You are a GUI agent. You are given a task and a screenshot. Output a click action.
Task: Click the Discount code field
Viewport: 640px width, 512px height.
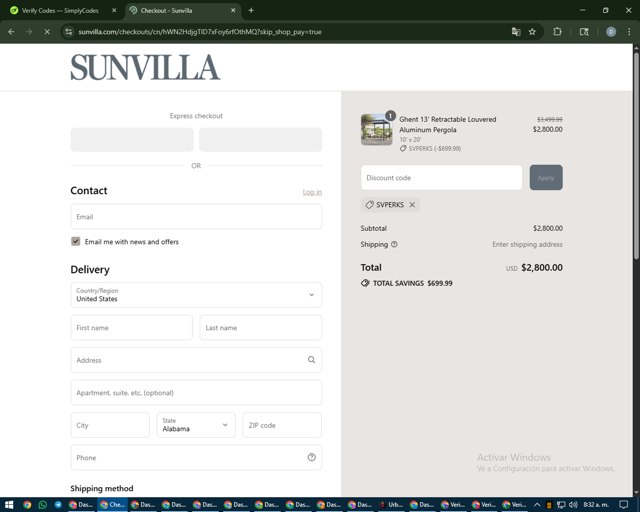click(441, 178)
